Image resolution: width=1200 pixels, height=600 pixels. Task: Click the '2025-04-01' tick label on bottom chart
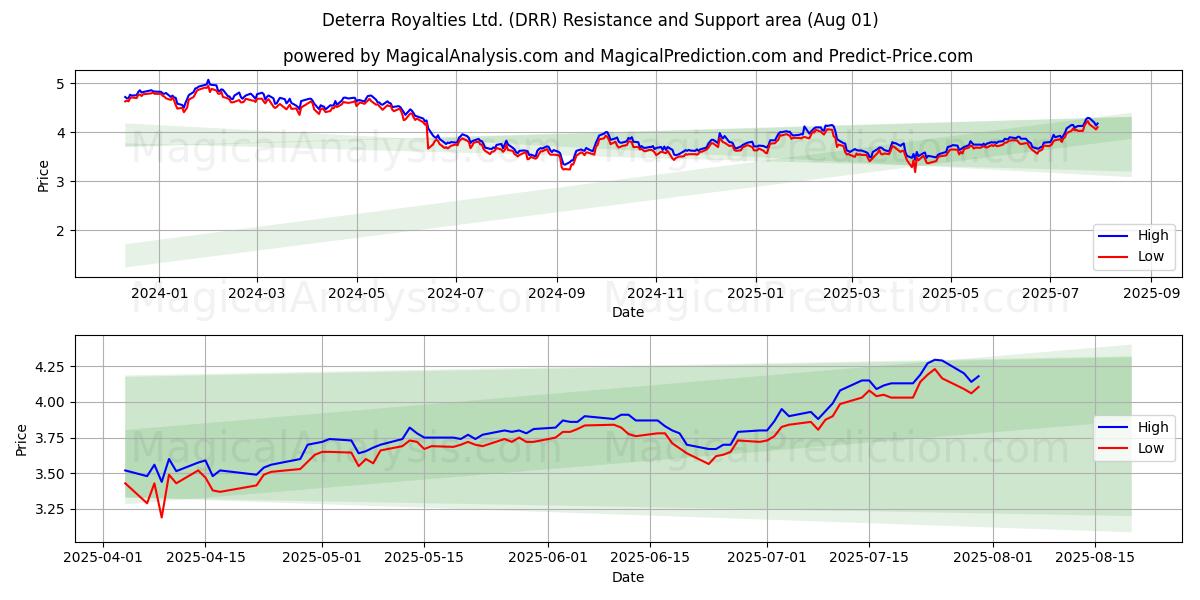pyautogui.click(x=104, y=557)
